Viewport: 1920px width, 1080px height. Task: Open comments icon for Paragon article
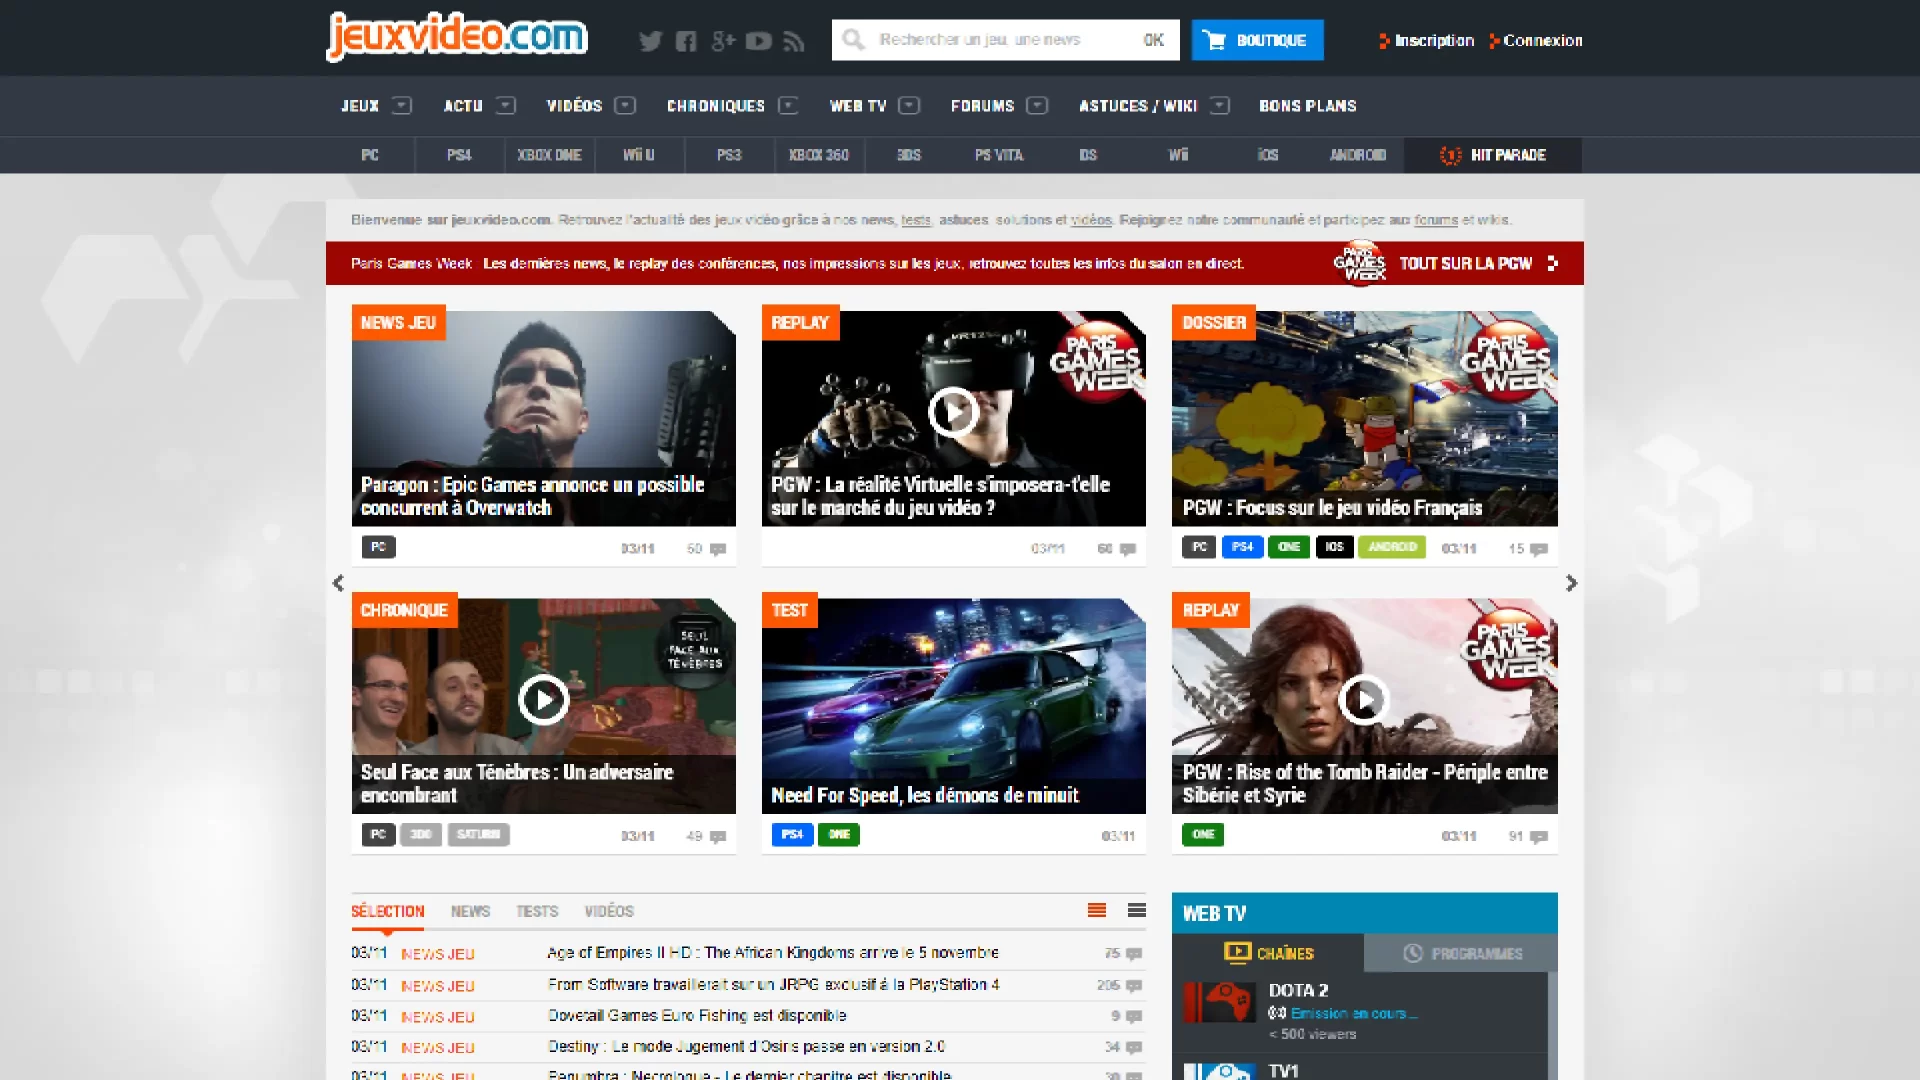(x=717, y=549)
